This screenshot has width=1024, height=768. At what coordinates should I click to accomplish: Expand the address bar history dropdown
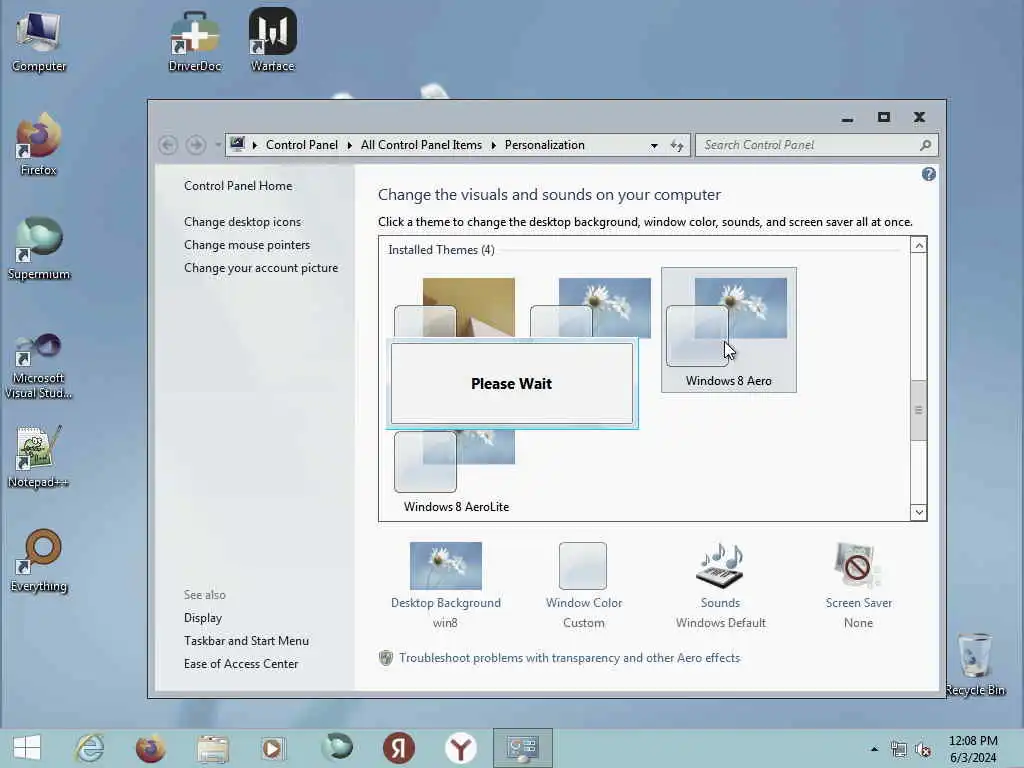[x=654, y=146]
